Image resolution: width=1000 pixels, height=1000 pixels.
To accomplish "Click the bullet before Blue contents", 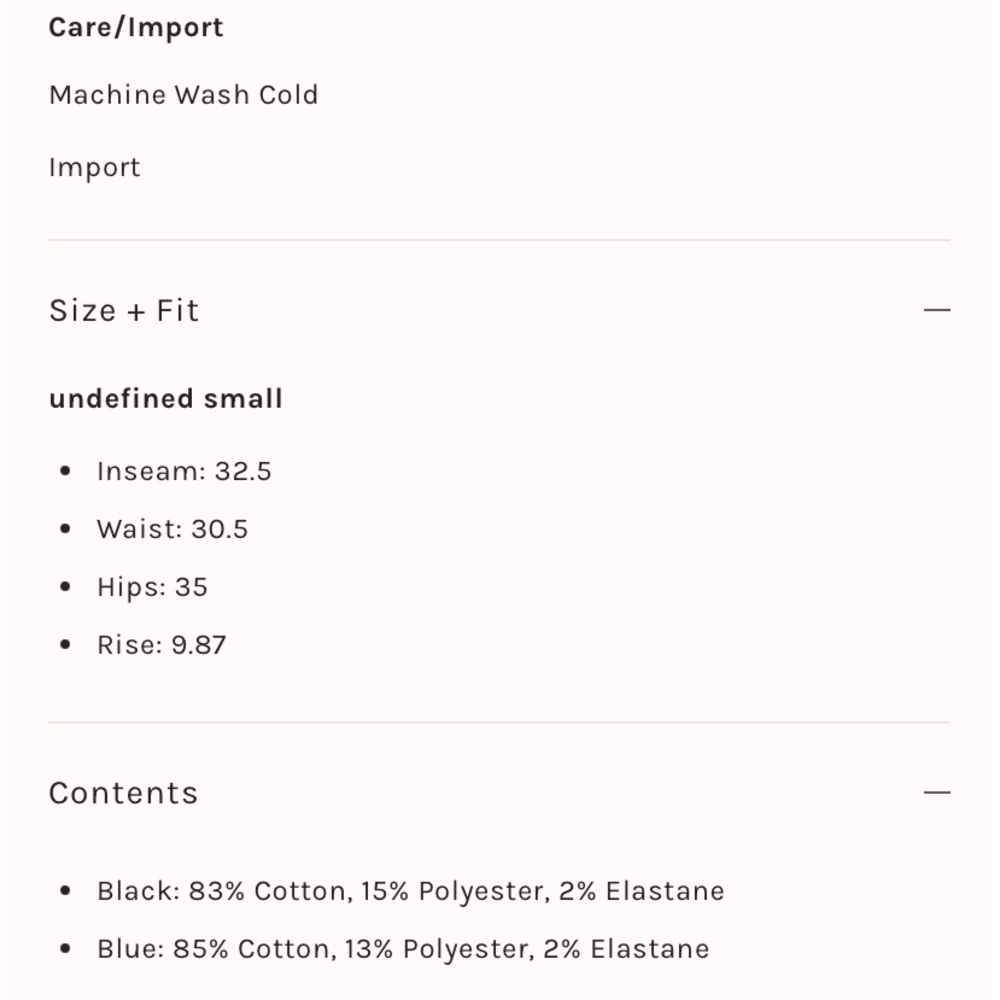I will coord(65,949).
